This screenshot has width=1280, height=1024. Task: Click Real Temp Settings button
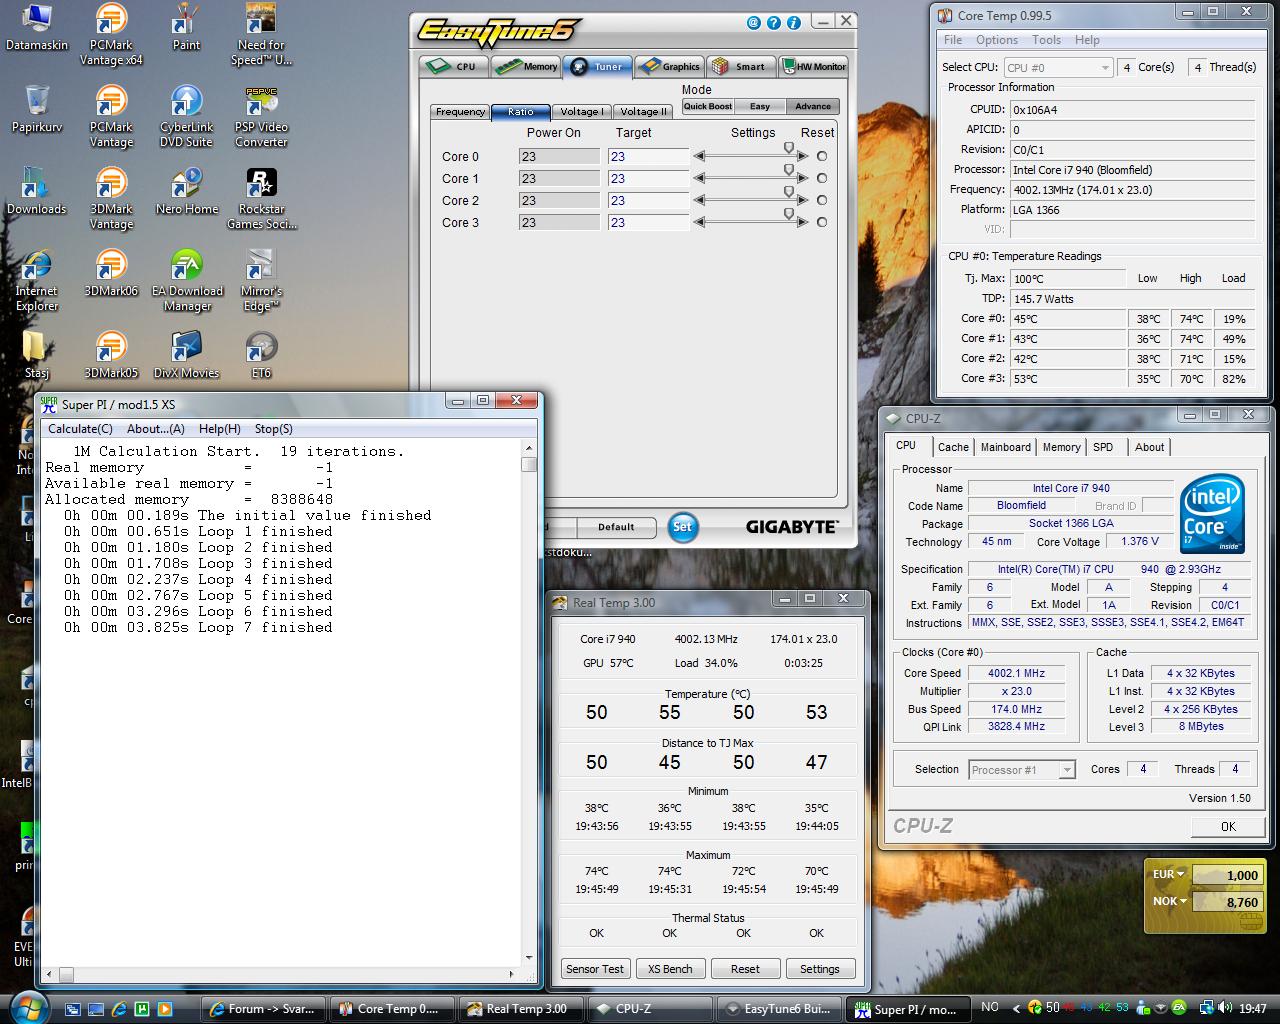820,969
